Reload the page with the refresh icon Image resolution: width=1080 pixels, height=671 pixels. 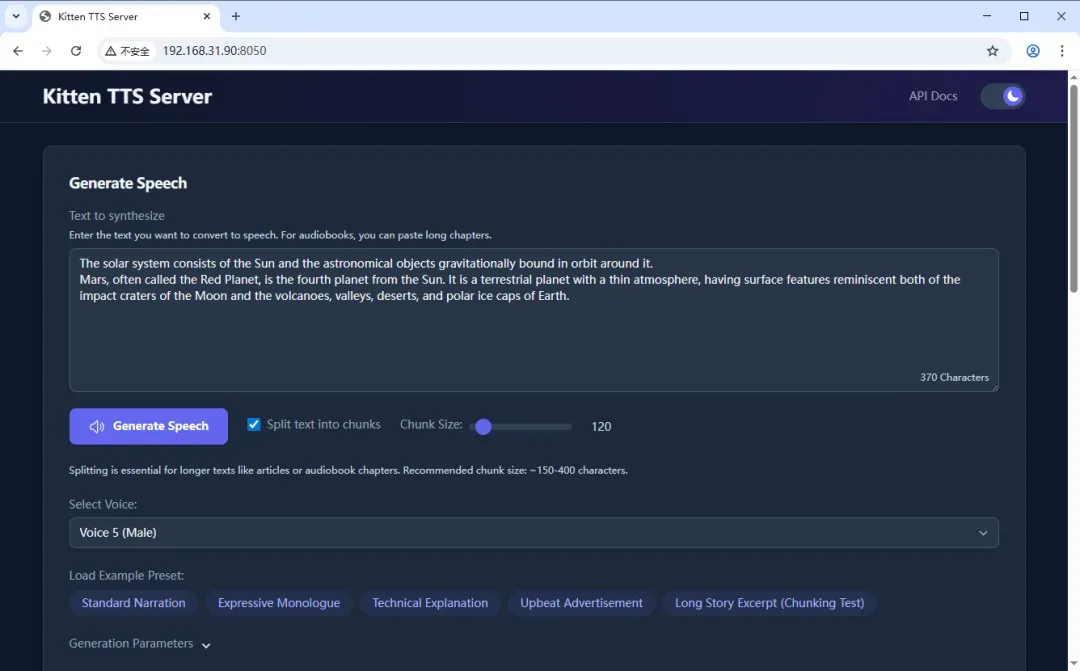76,51
